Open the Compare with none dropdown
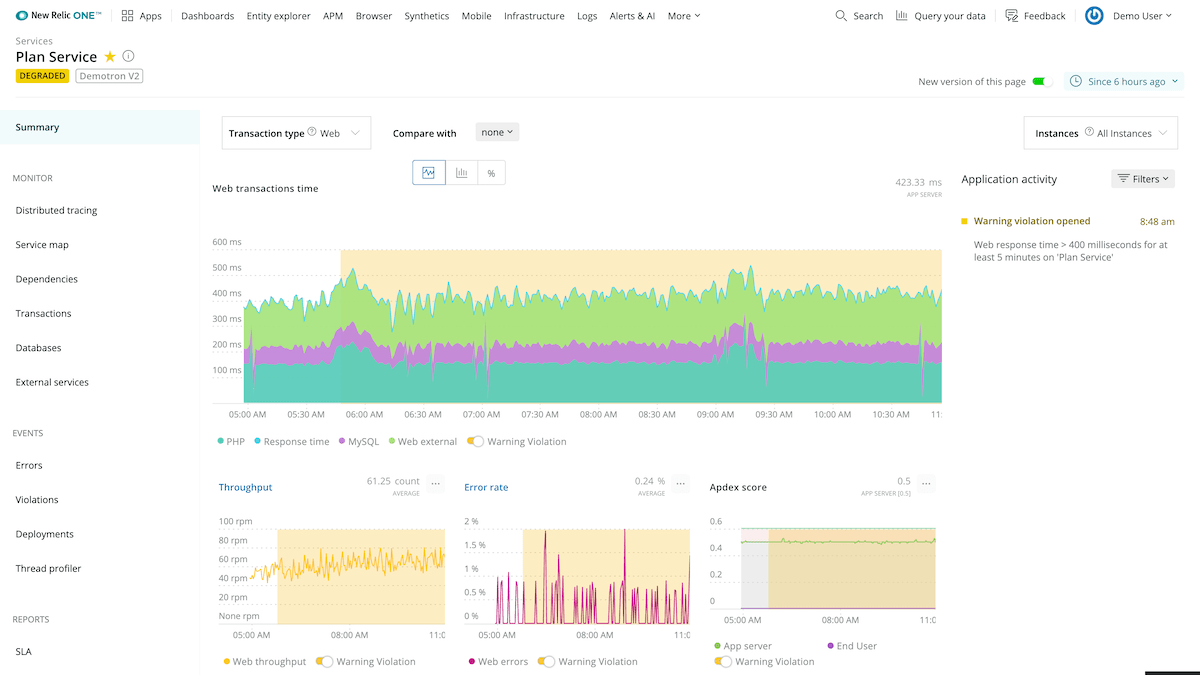Viewport: 1200px width, 675px height. click(497, 132)
